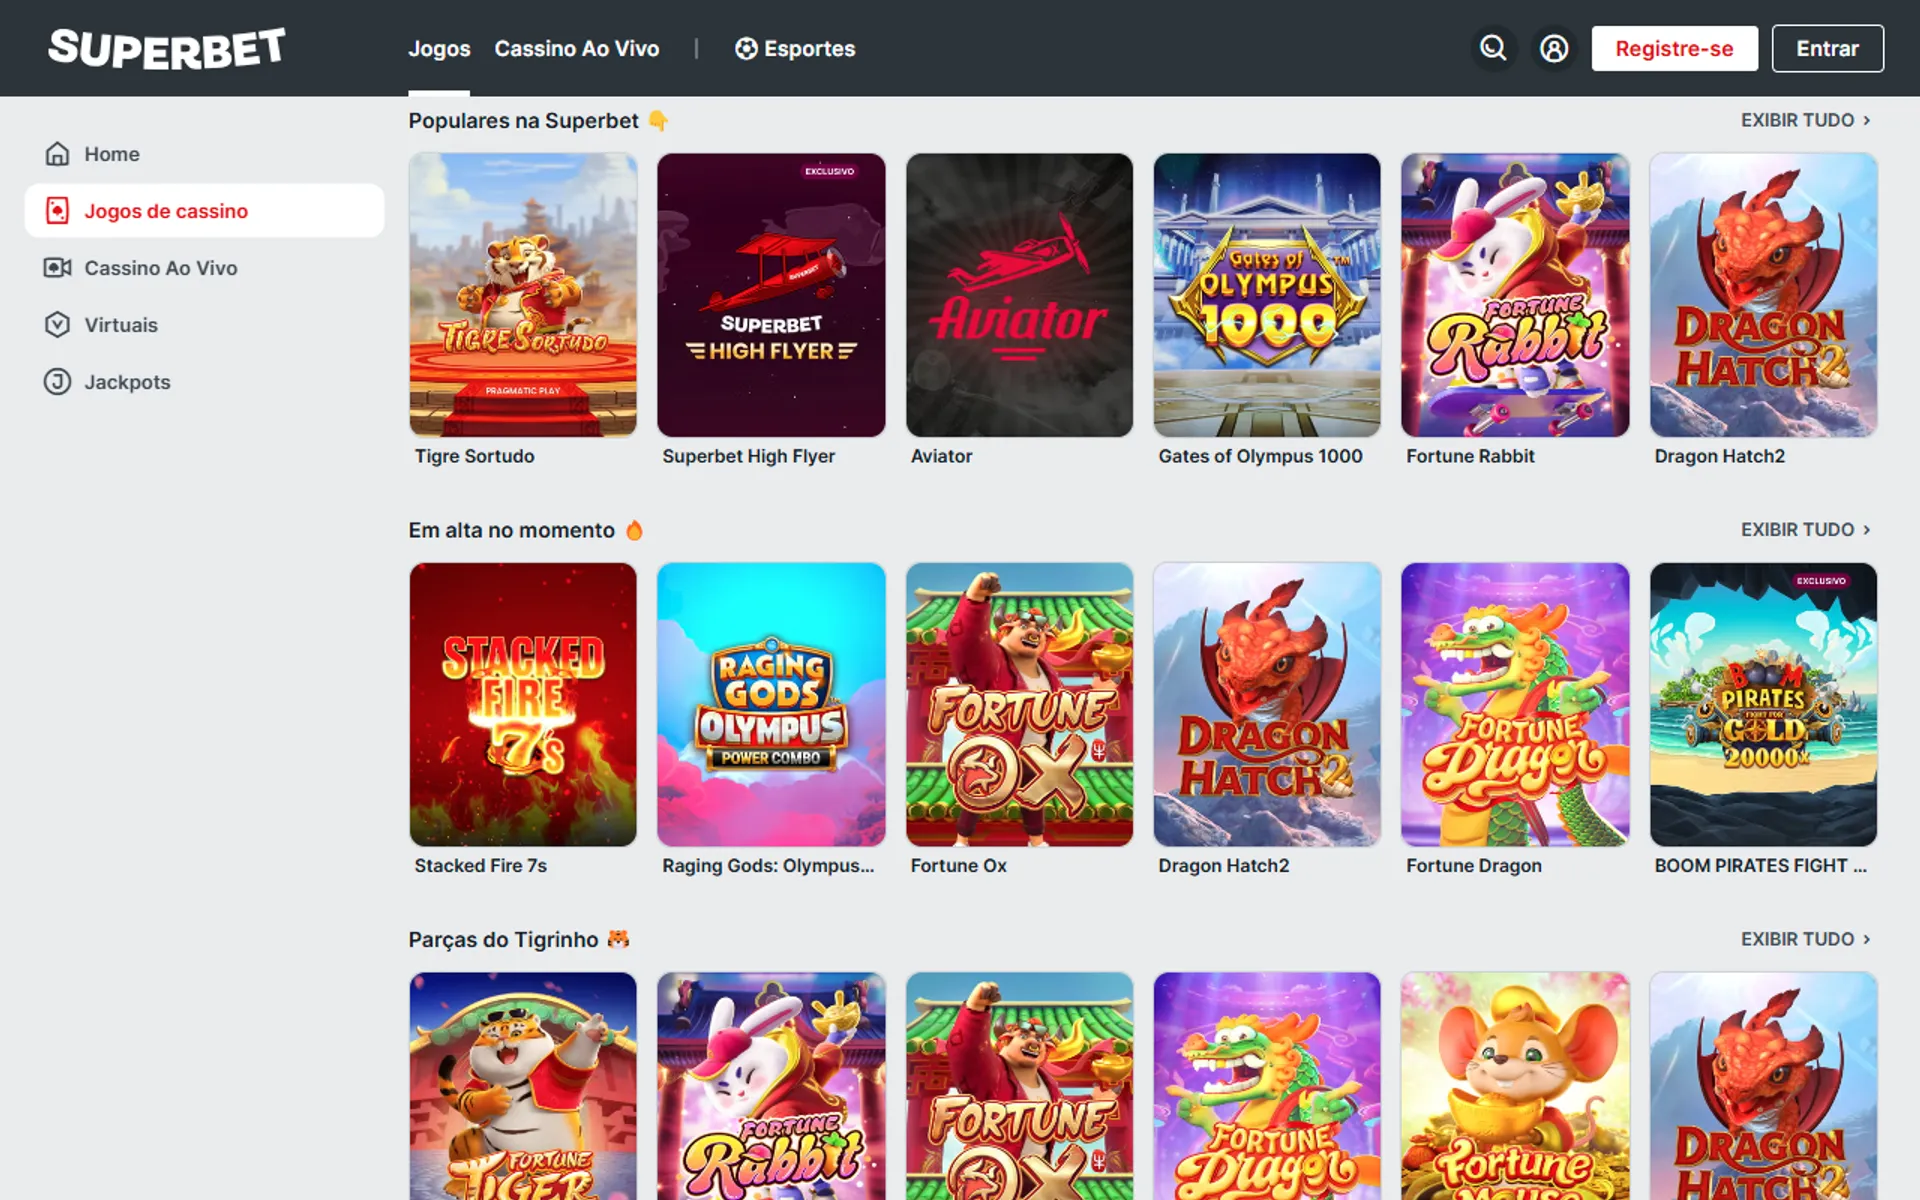Select Jackpots in the sidebar
The image size is (1920, 1200).
pos(204,382)
